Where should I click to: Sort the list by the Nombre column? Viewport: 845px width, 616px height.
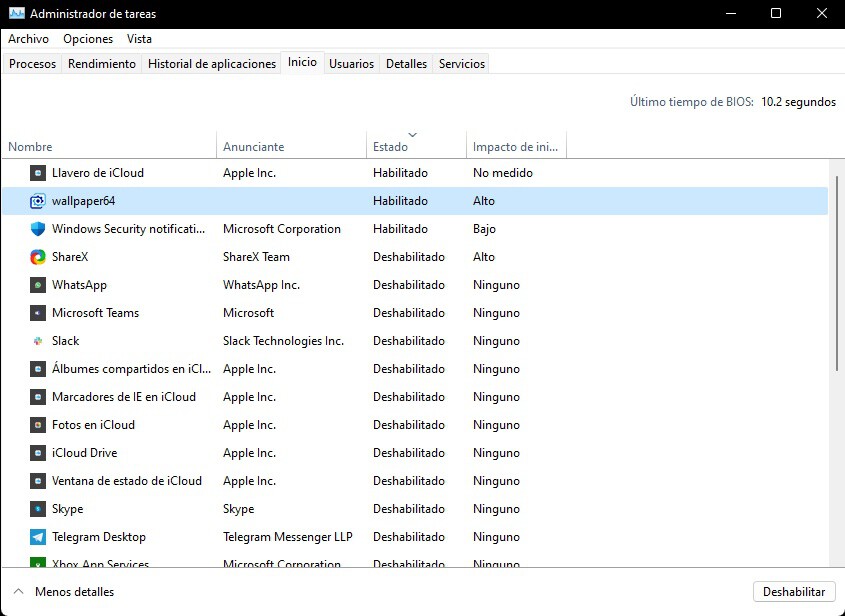tap(30, 146)
